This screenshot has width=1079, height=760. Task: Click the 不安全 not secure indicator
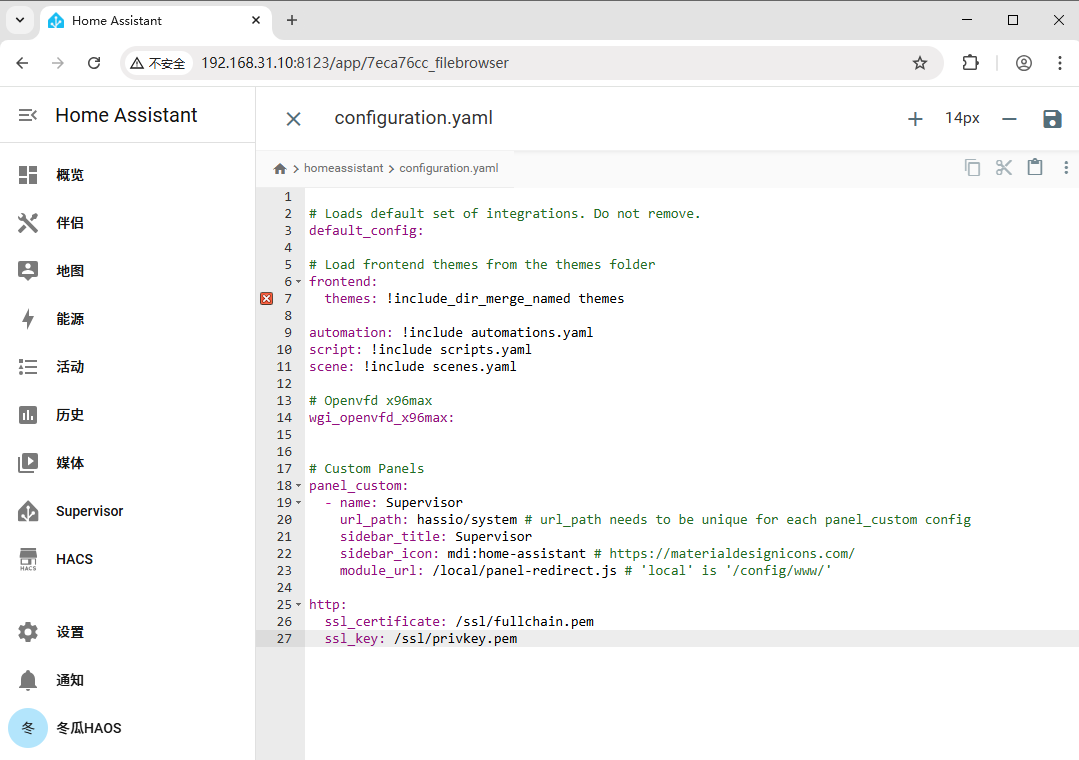point(158,63)
